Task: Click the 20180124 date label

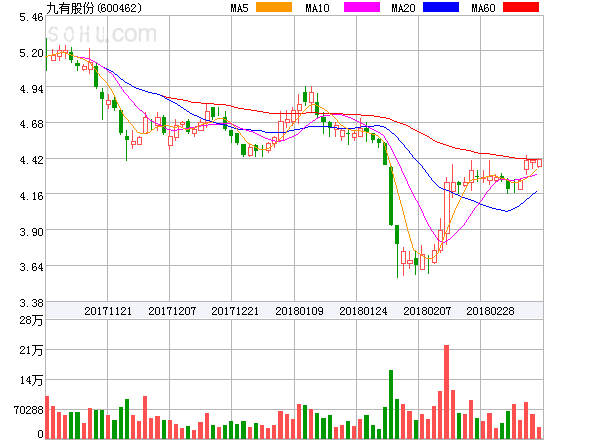Action: pyautogui.click(x=363, y=311)
